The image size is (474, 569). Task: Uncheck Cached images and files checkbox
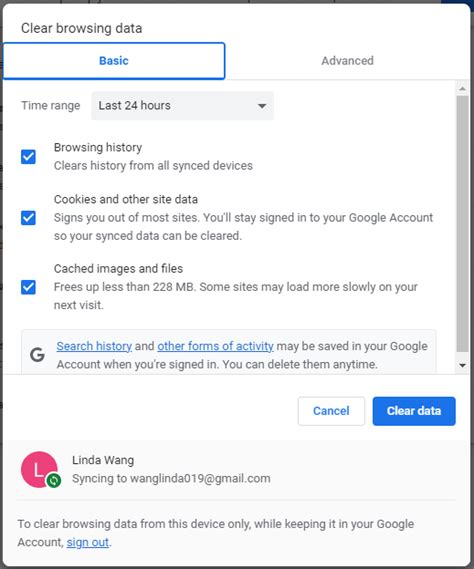click(x=28, y=287)
